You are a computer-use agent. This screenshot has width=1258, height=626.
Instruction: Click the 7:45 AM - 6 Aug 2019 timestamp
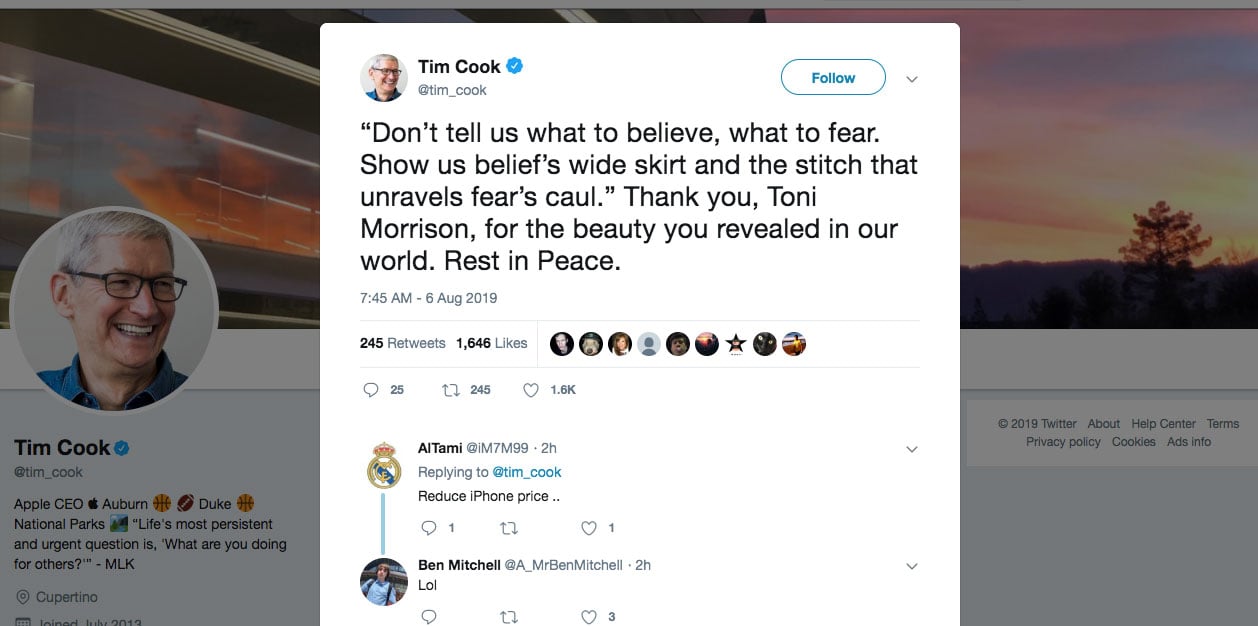coord(428,298)
